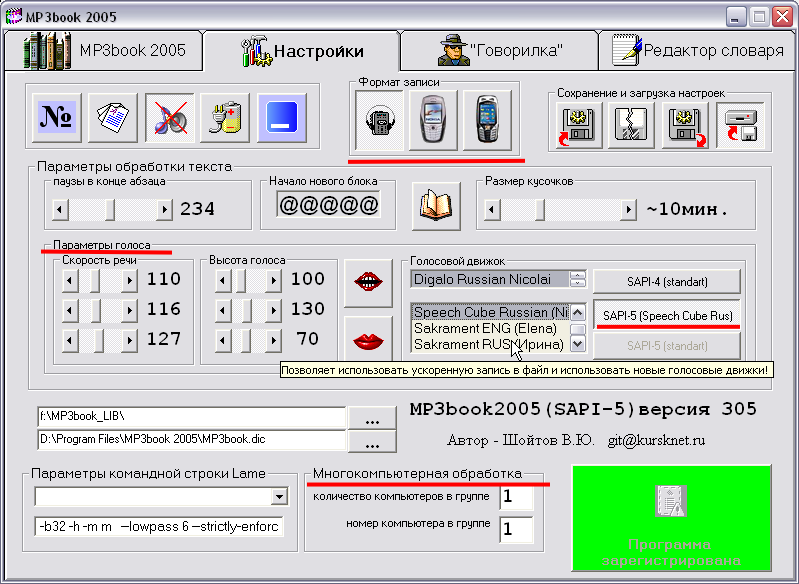The height and width of the screenshot is (584, 799).
Task: Click the № numbering toggle icon
Action: coord(57,118)
